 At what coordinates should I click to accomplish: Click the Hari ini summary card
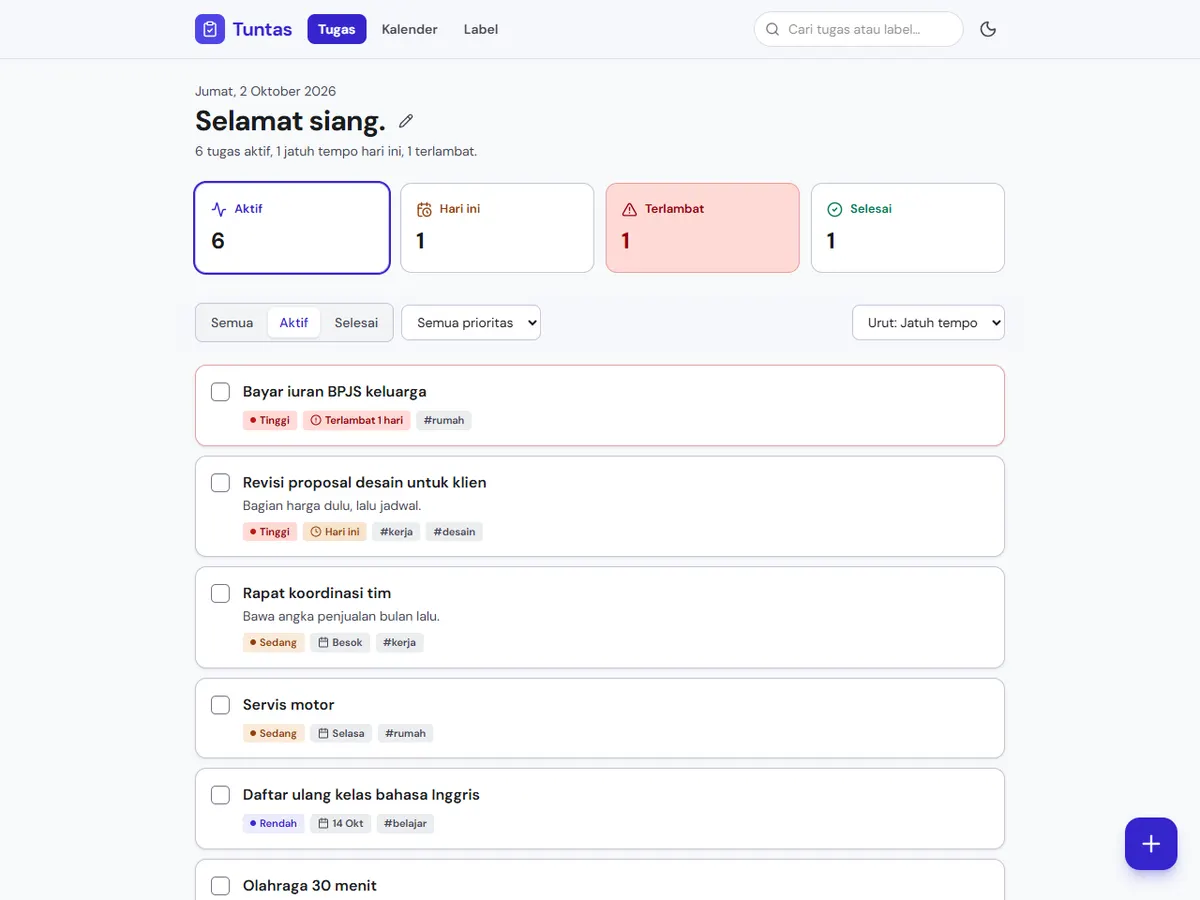click(x=497, y=228)
